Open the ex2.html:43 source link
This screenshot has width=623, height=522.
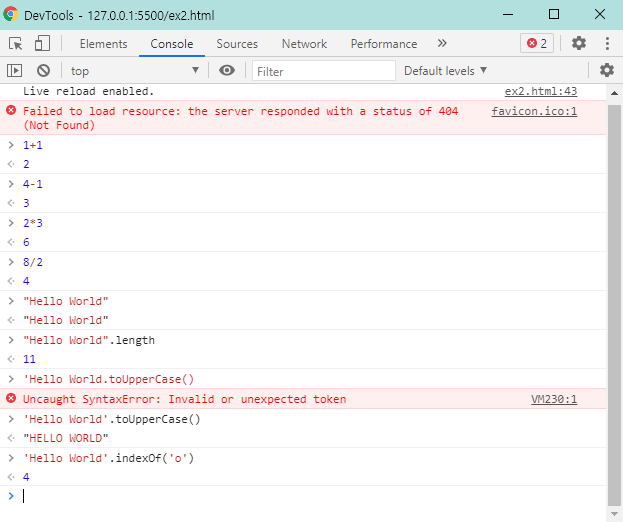pos(541,91)
